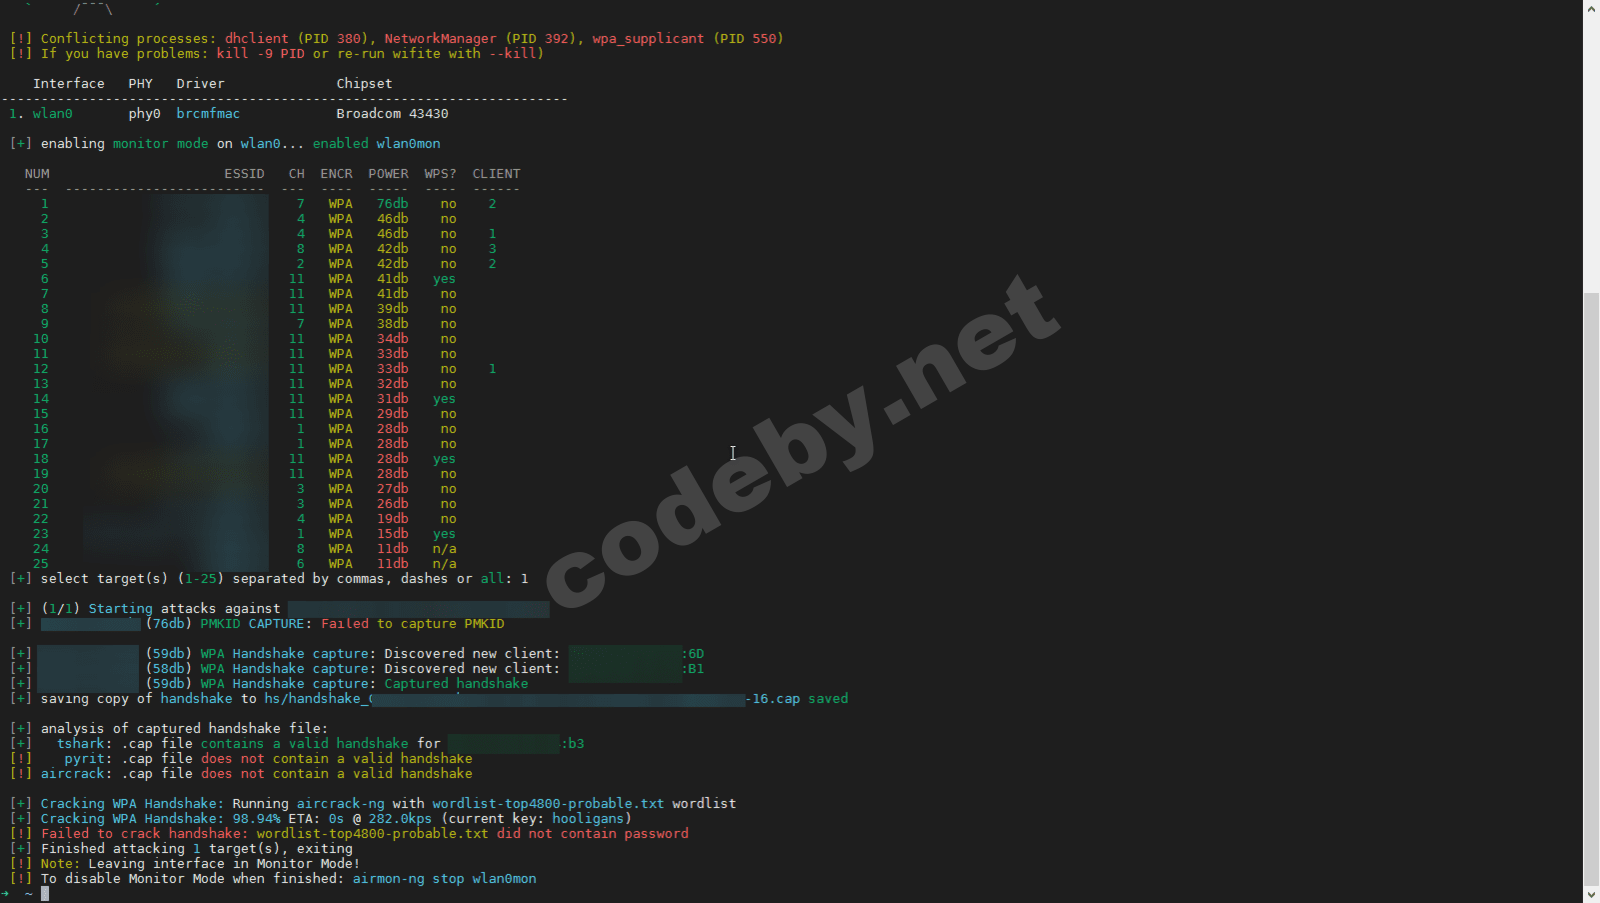Click the "airmon-ng stop wlan0mon" command text
This screenshot has height=903, width=1600.
click(445, 879)
